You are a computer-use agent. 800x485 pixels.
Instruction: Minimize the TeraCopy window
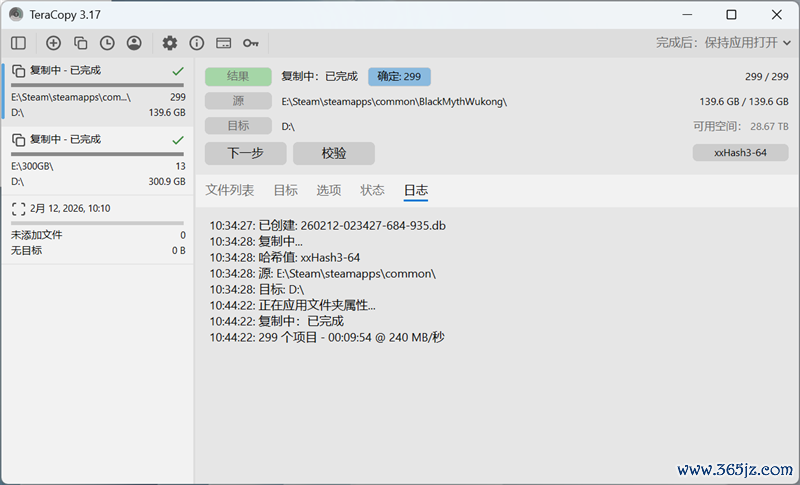(x=687, y=14)
